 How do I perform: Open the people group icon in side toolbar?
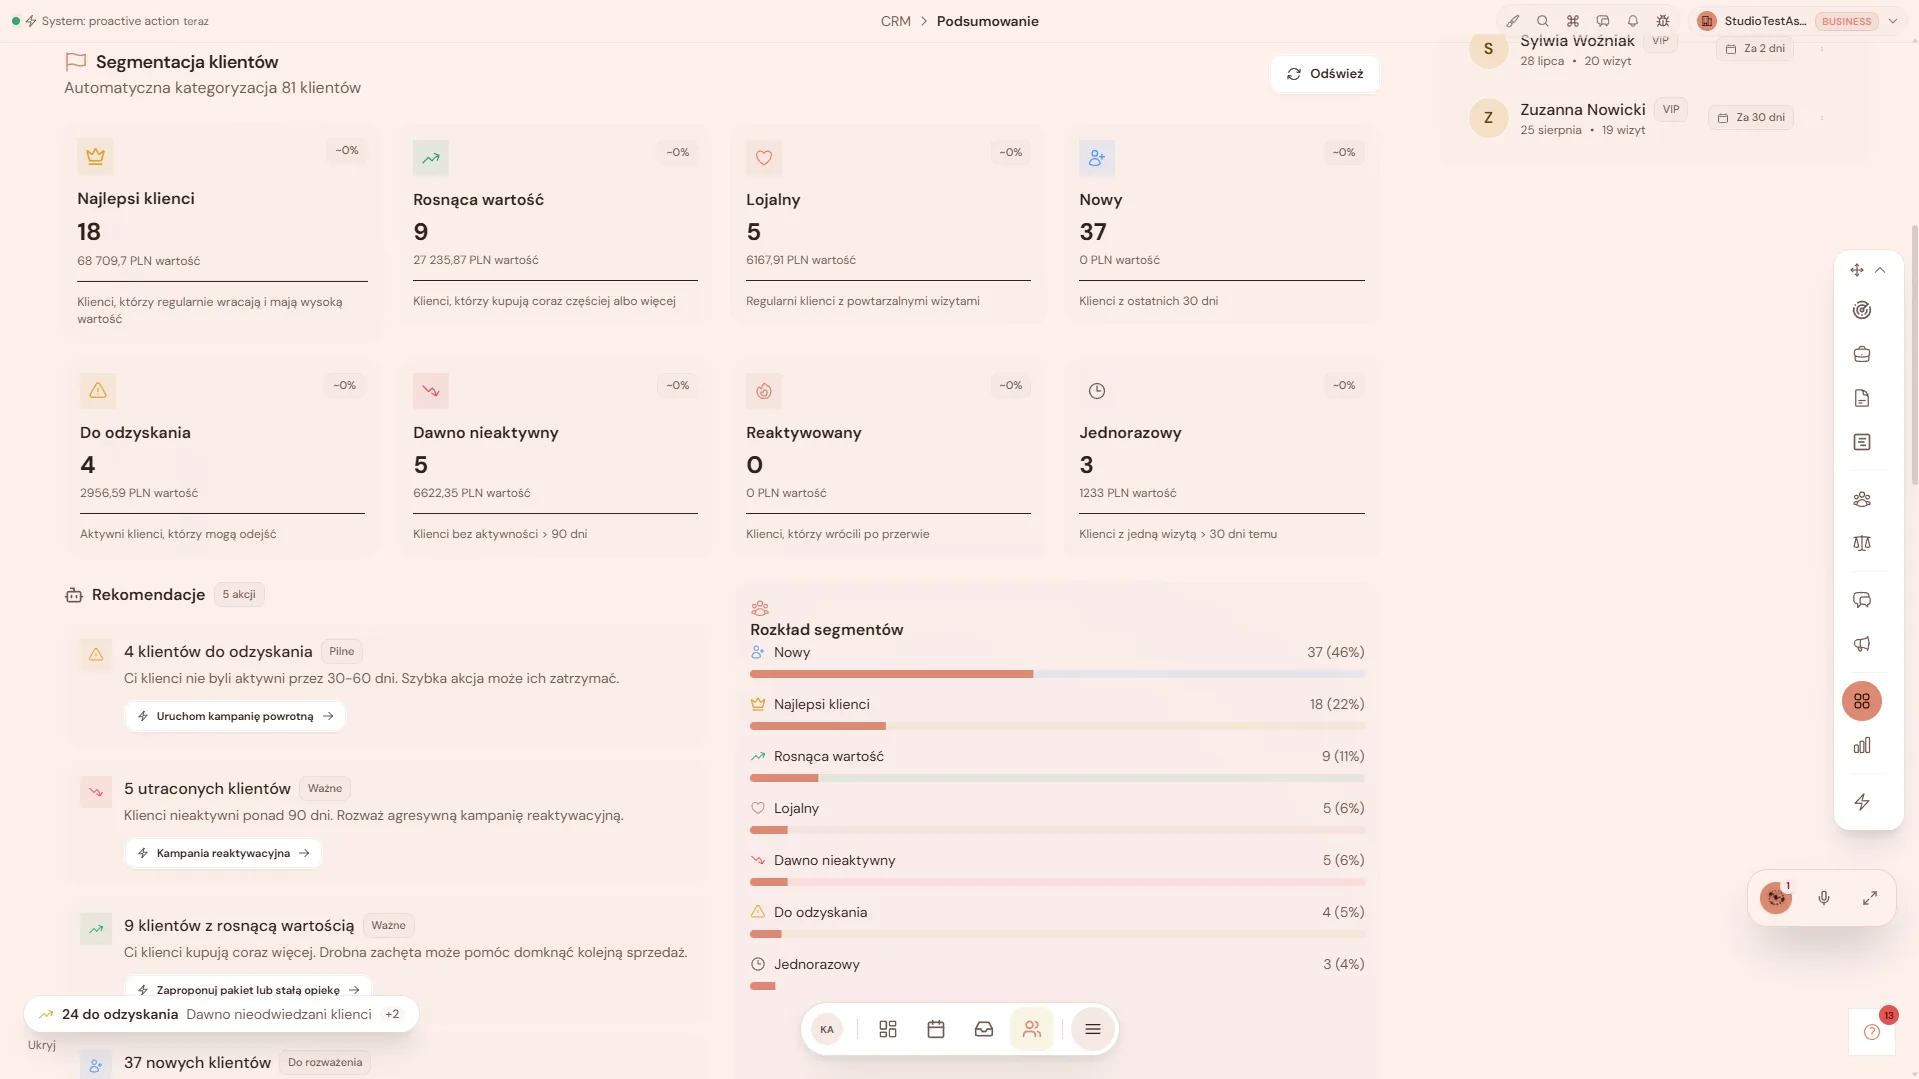[1862, 499]
